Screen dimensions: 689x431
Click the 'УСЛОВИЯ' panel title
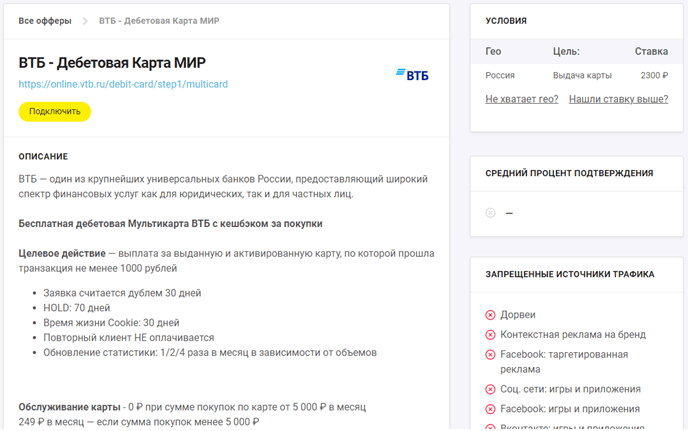tap(506, 21)
